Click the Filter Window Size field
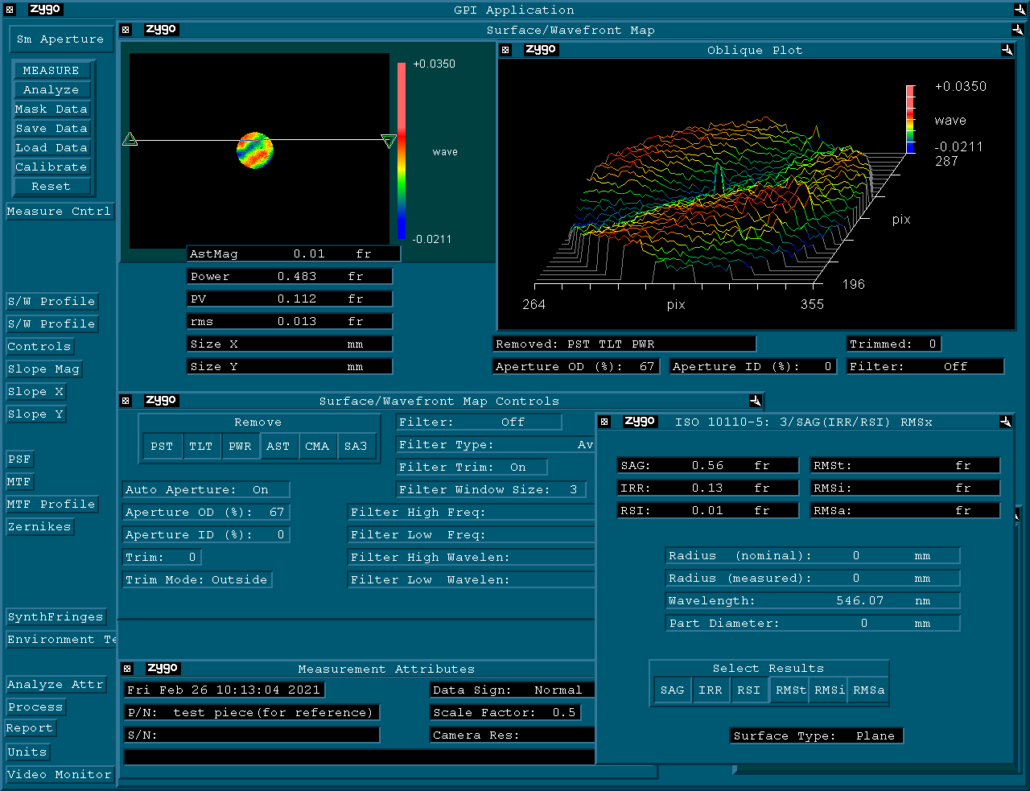This screenshot has width=1030, height=791. click(x=491, y=489)
